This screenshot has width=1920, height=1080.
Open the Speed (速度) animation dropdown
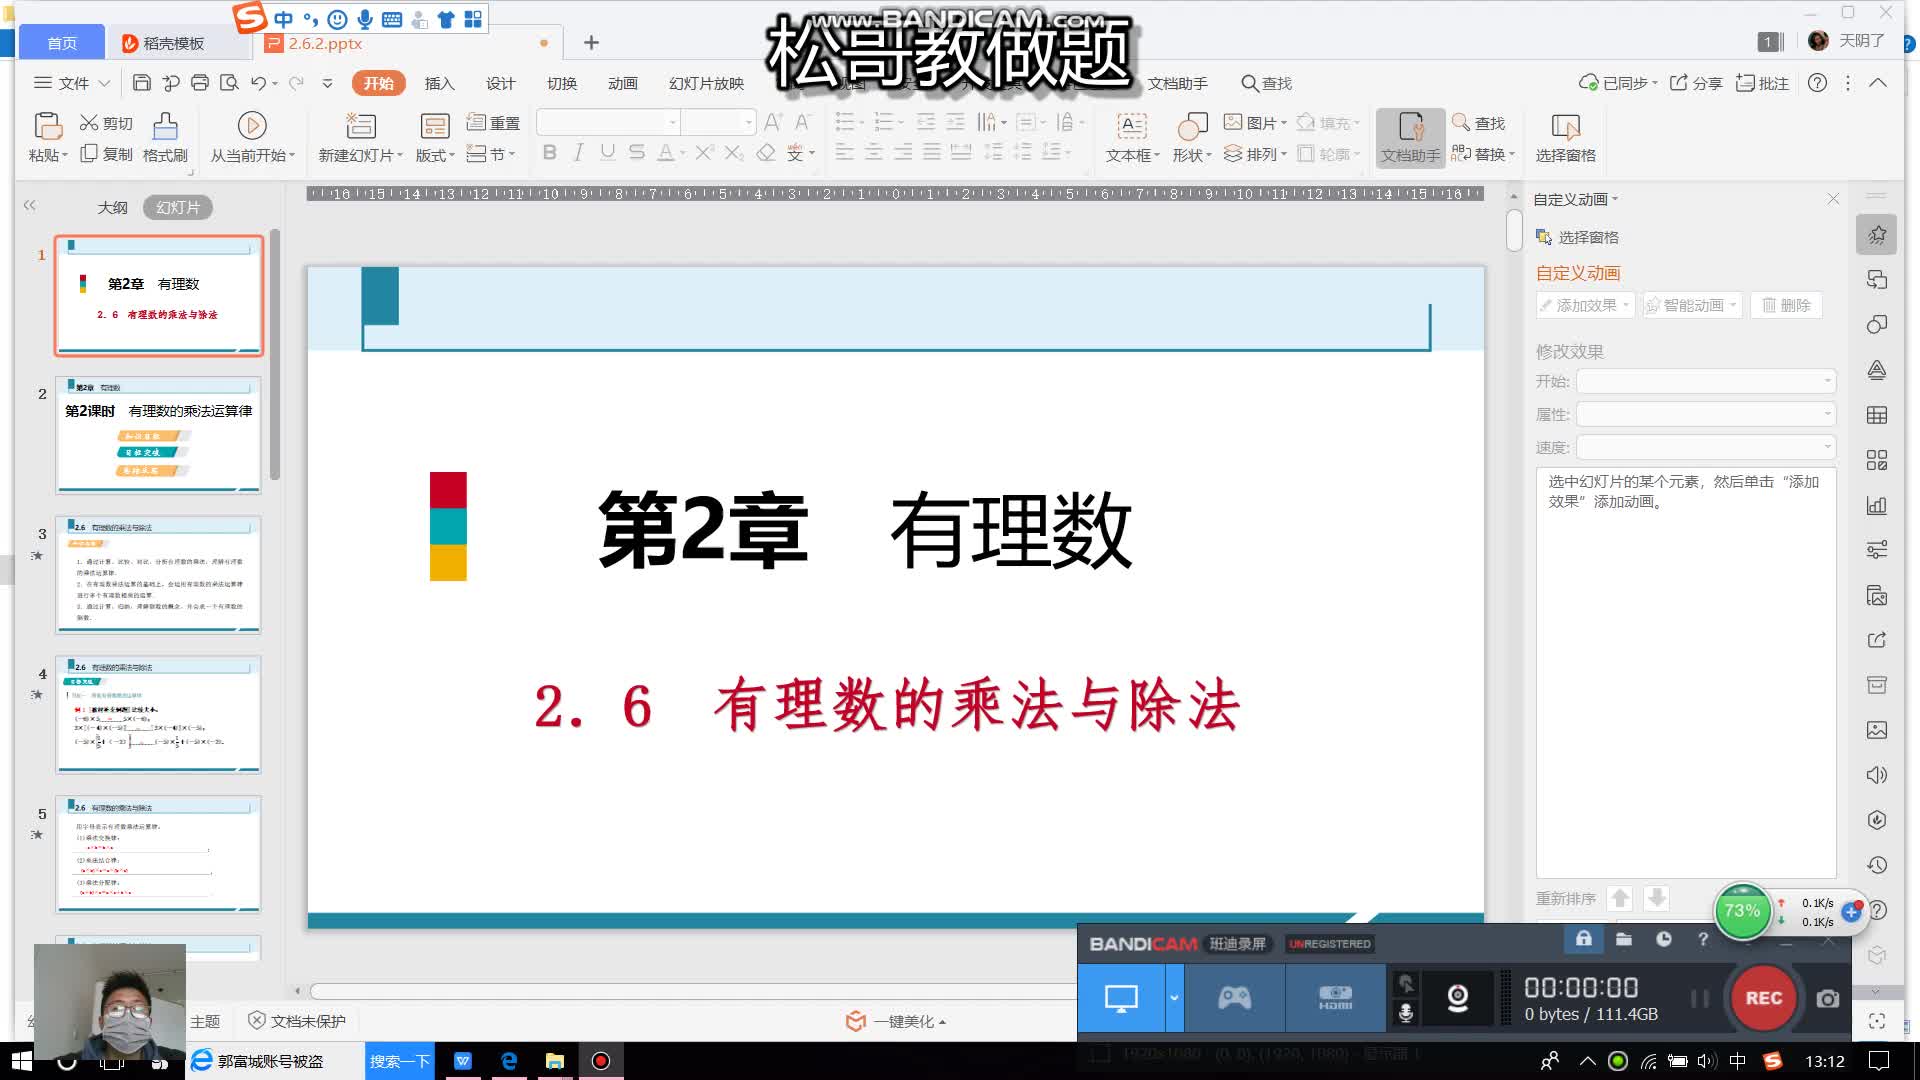click(x=1706, y=447)
